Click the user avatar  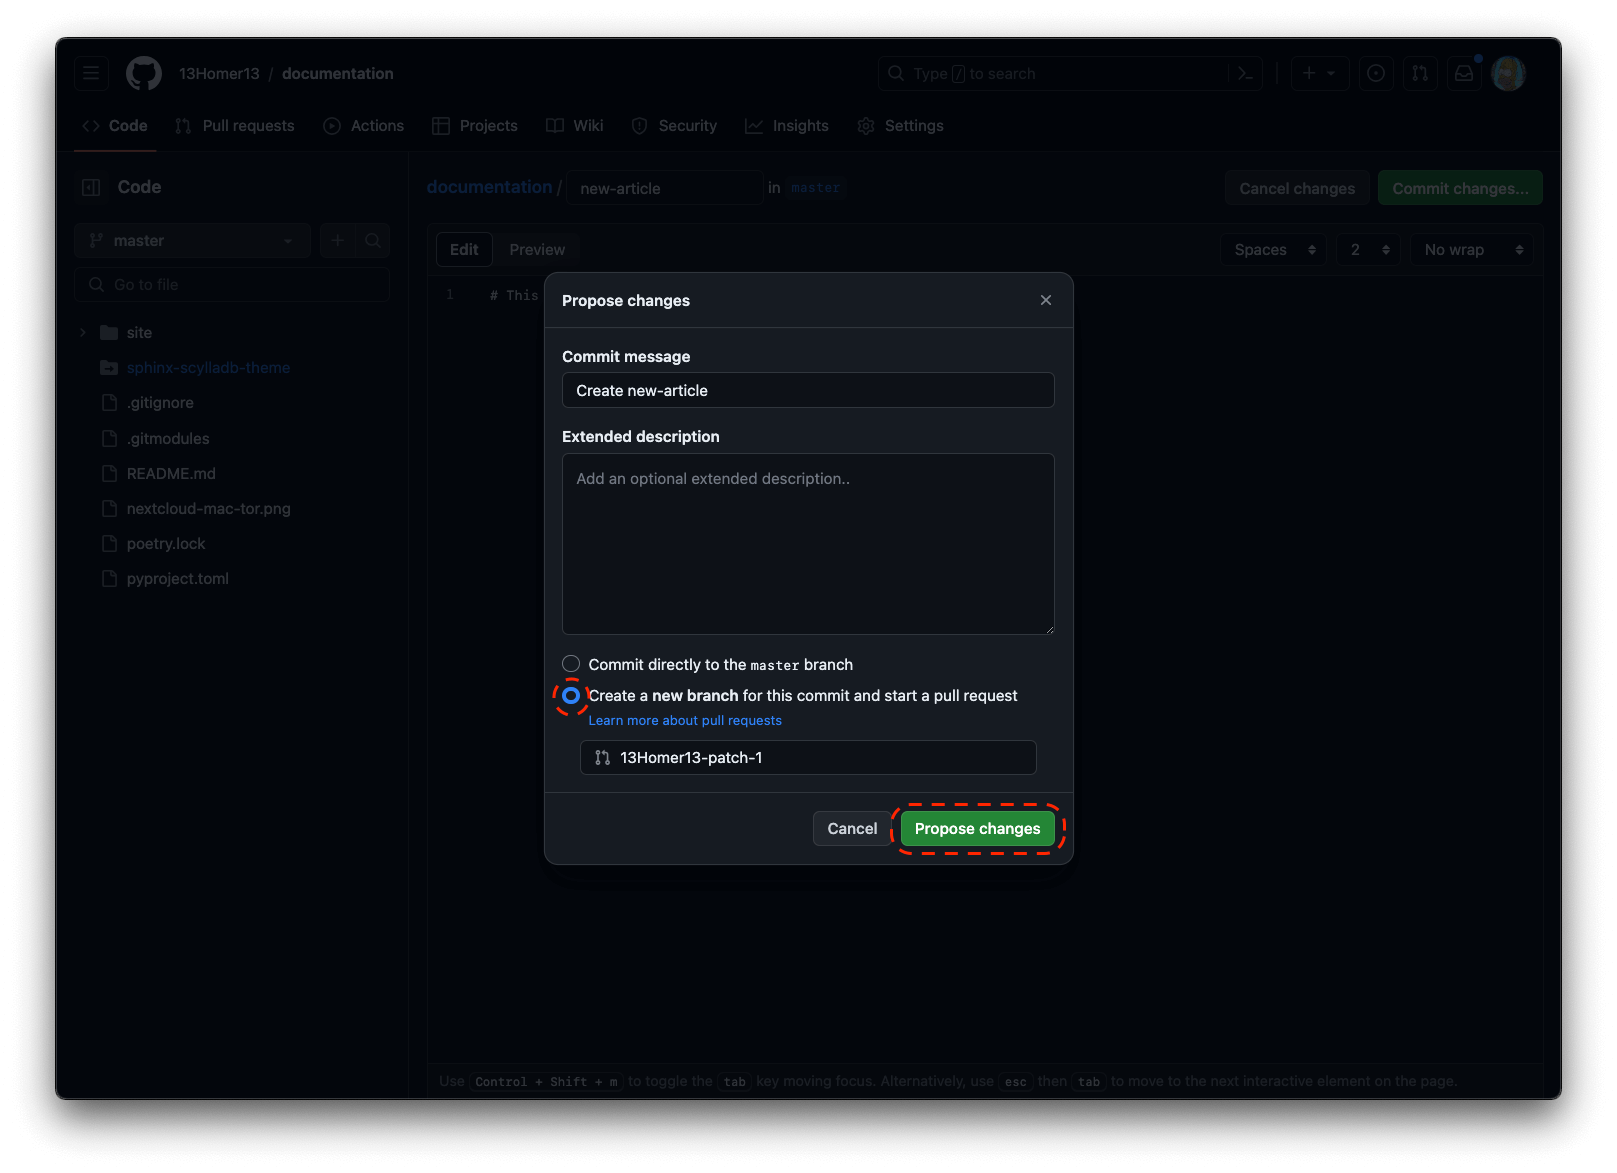(1508, 73)
